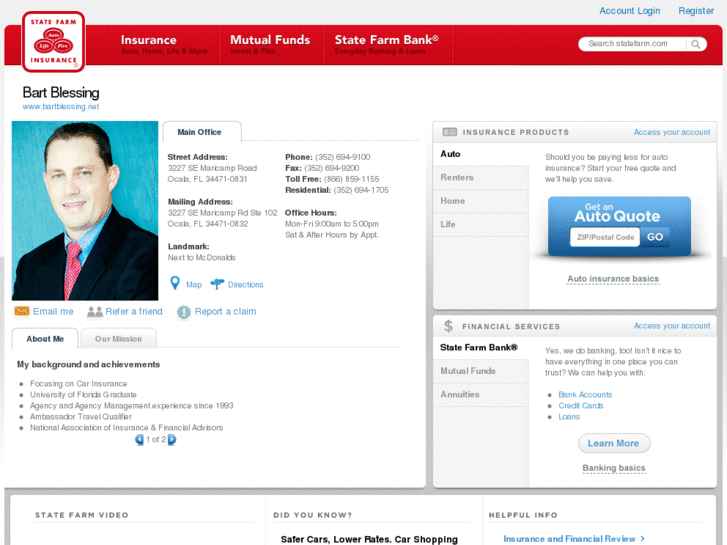
Task: Click the Map link
Action: pyautogui.click(x=194, y=285)
